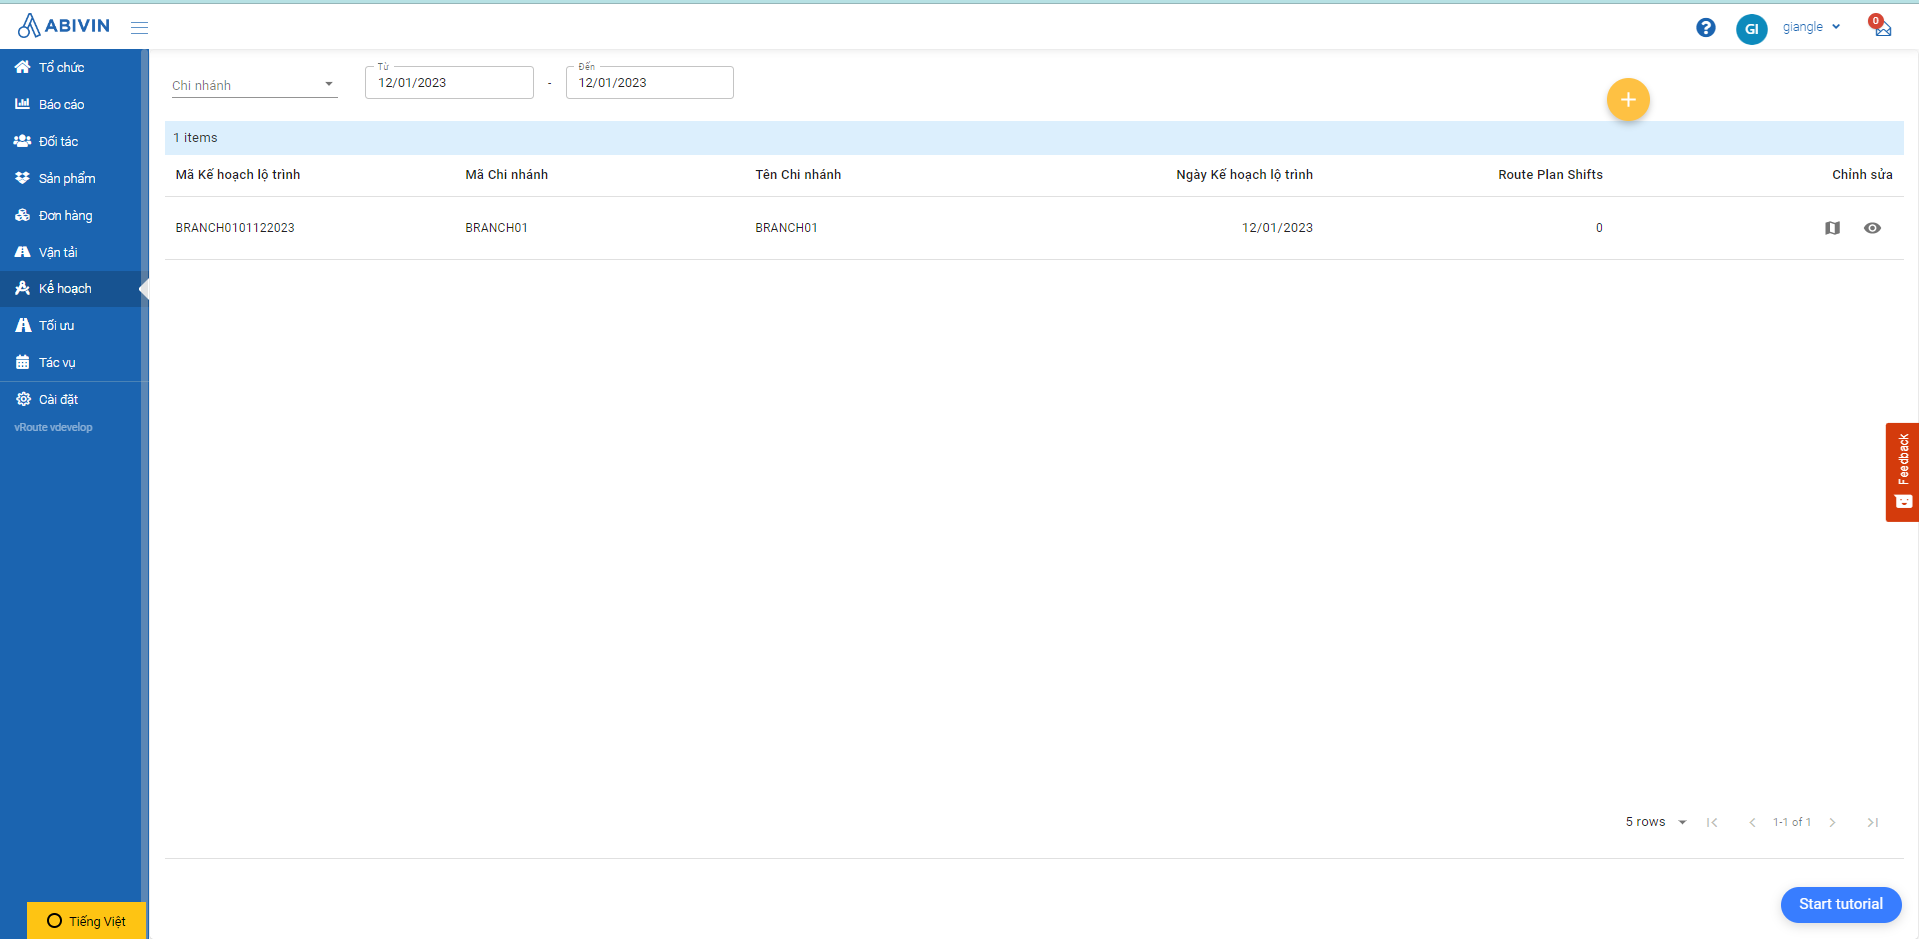Click 12/01/2023 date cell in table
1919x939 pixels.
(x=1277, y=228)
